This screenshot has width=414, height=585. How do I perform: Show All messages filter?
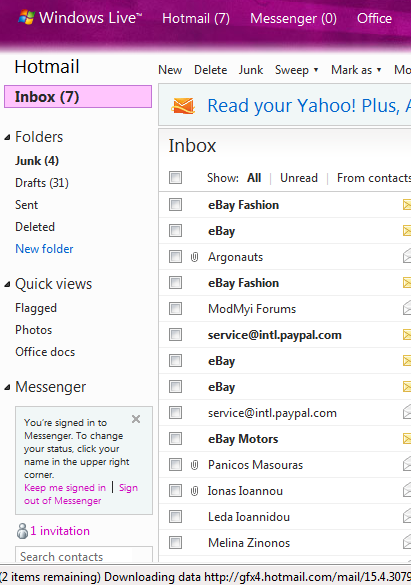pos(254,178)
